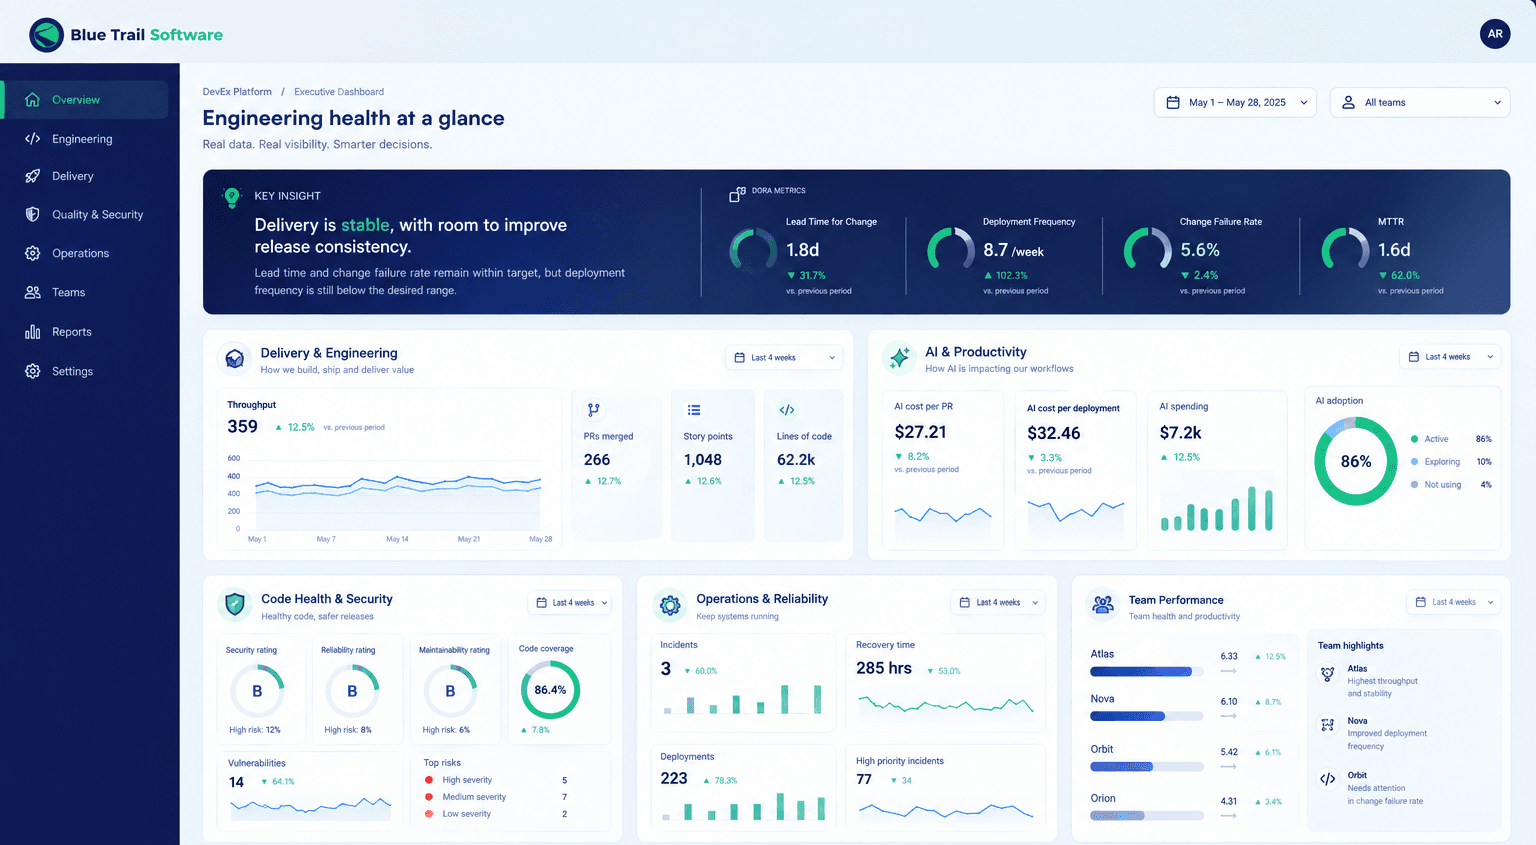Screen dimensions: 1536x845
Task: Click the High severity risk row
Action: 496,780
